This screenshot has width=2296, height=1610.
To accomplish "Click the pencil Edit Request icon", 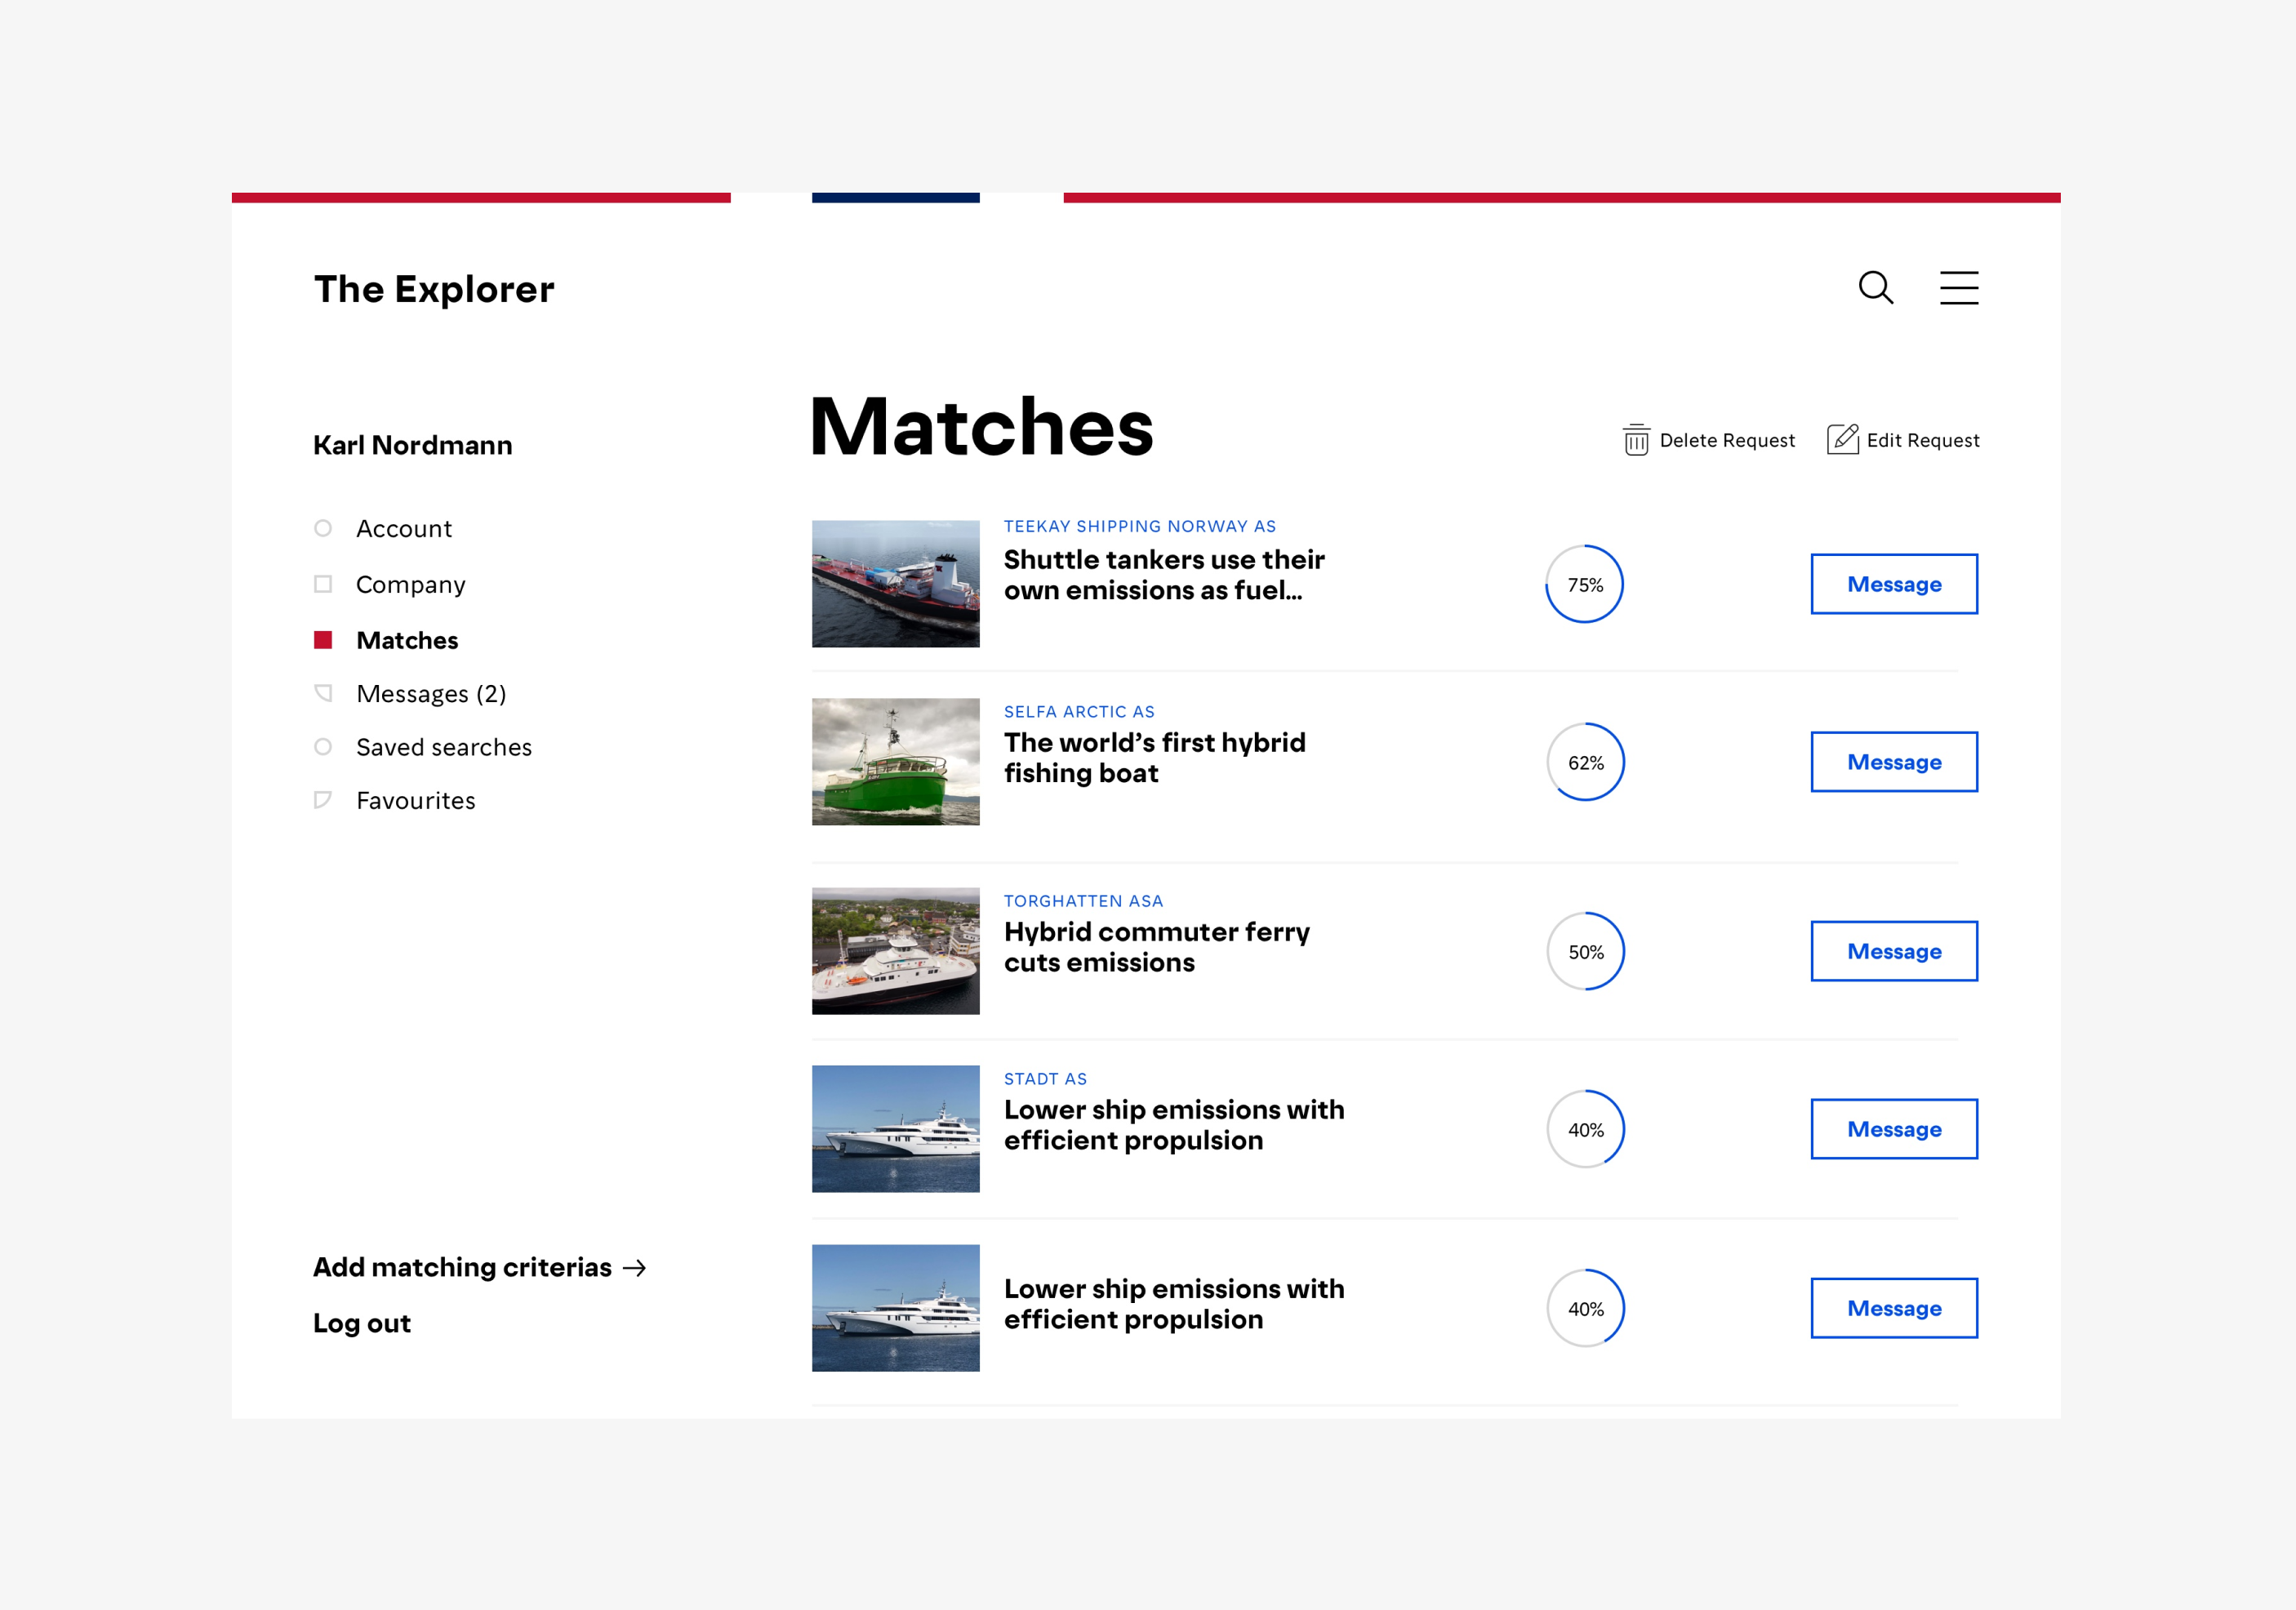I will point(1842,439).
